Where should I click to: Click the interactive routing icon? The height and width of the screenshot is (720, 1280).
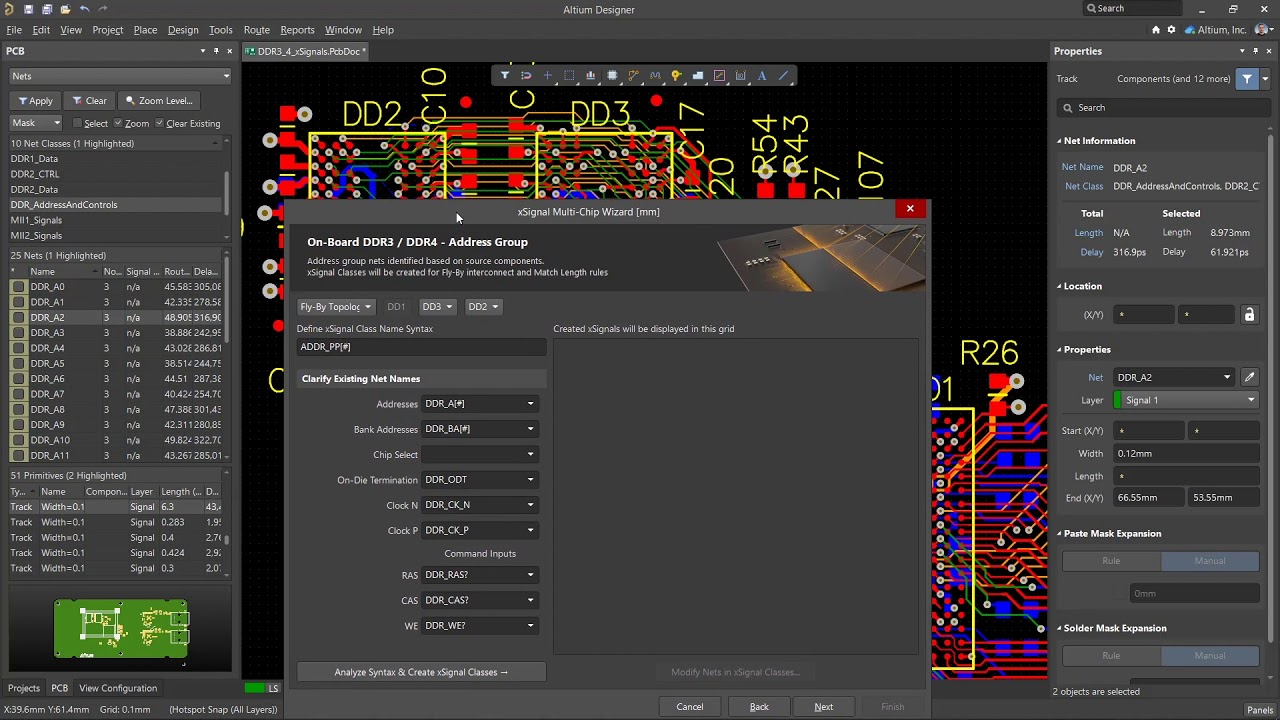[x=633, y=75]
